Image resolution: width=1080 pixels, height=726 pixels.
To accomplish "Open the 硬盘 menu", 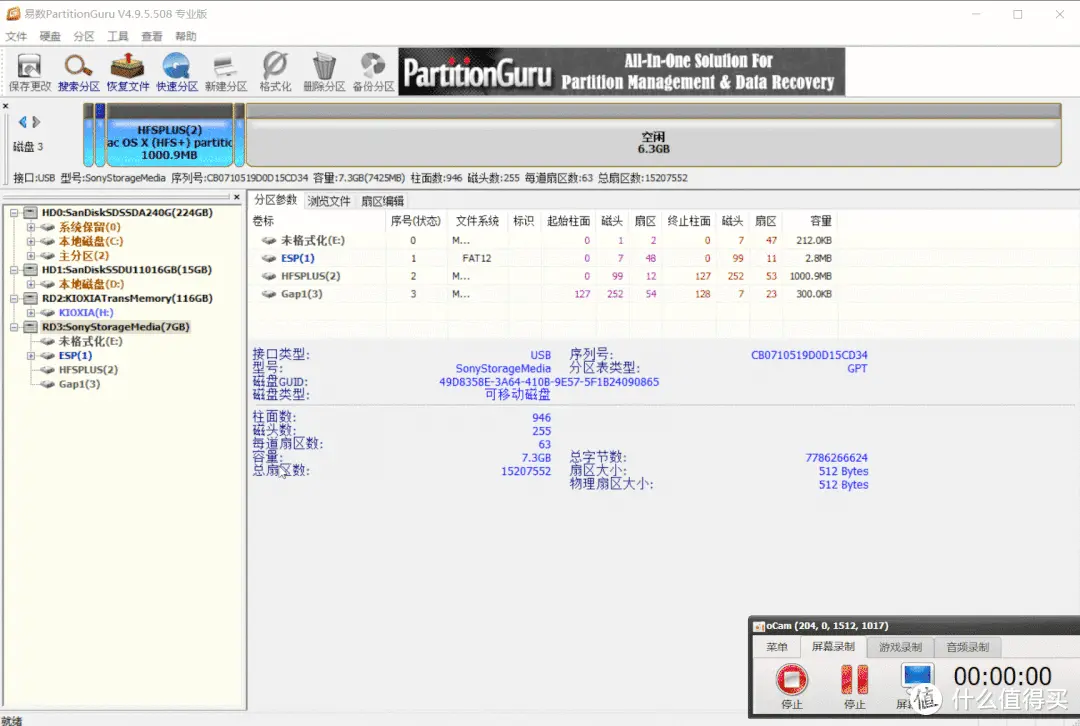I will click(x=50, y=37).
